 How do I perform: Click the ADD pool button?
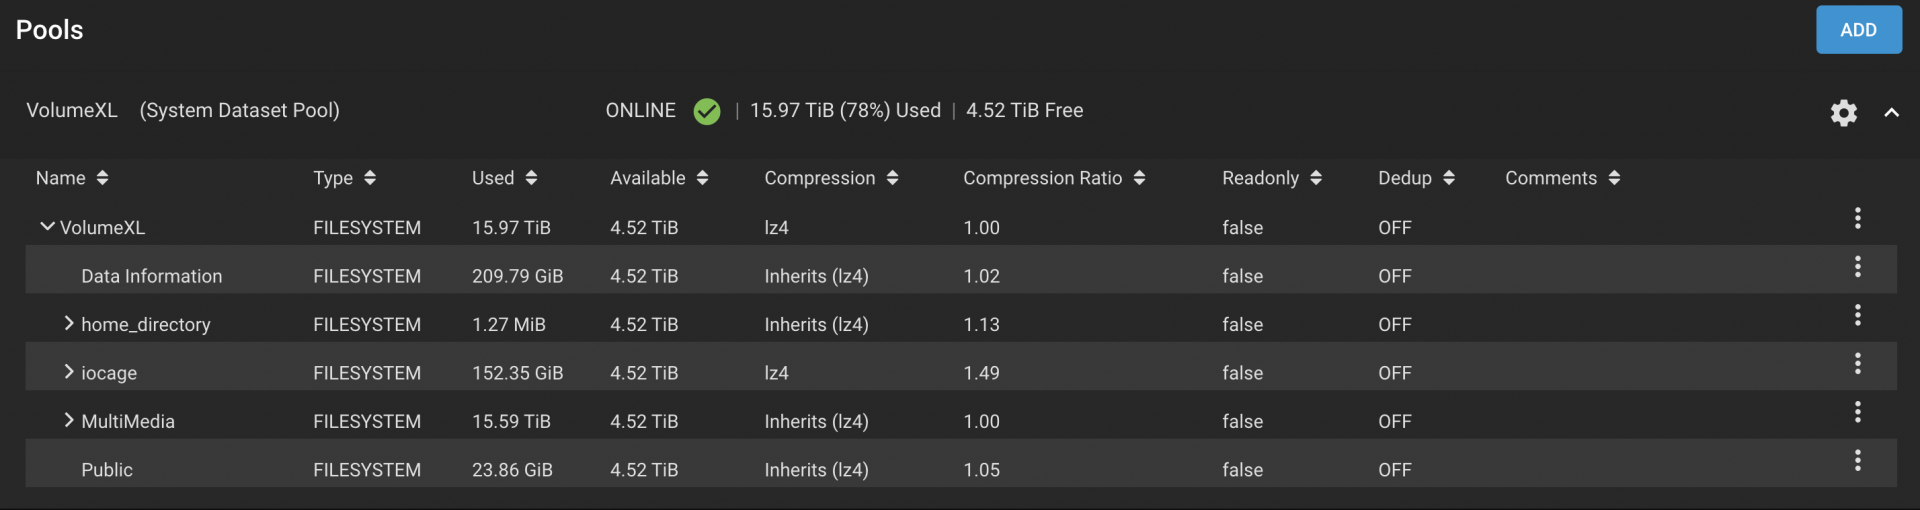click(x=1859, y=30)
